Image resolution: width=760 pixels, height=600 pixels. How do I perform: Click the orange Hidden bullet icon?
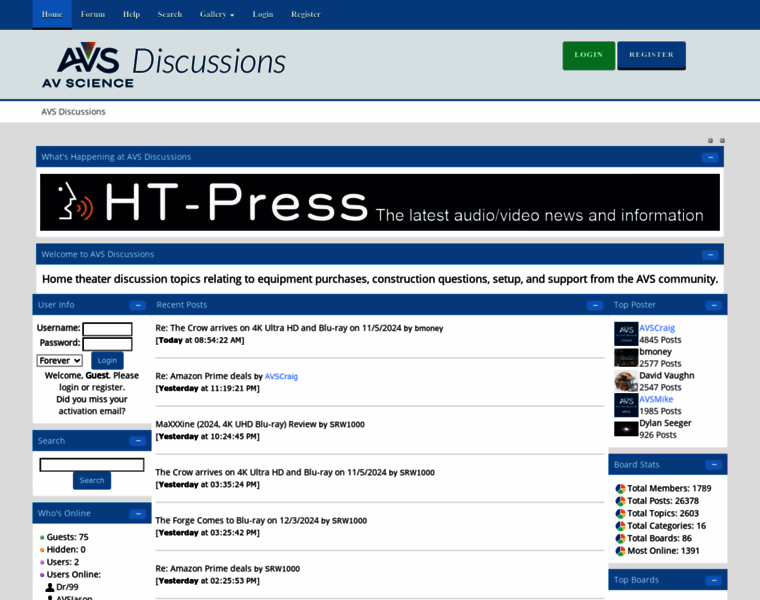point(42,550)
